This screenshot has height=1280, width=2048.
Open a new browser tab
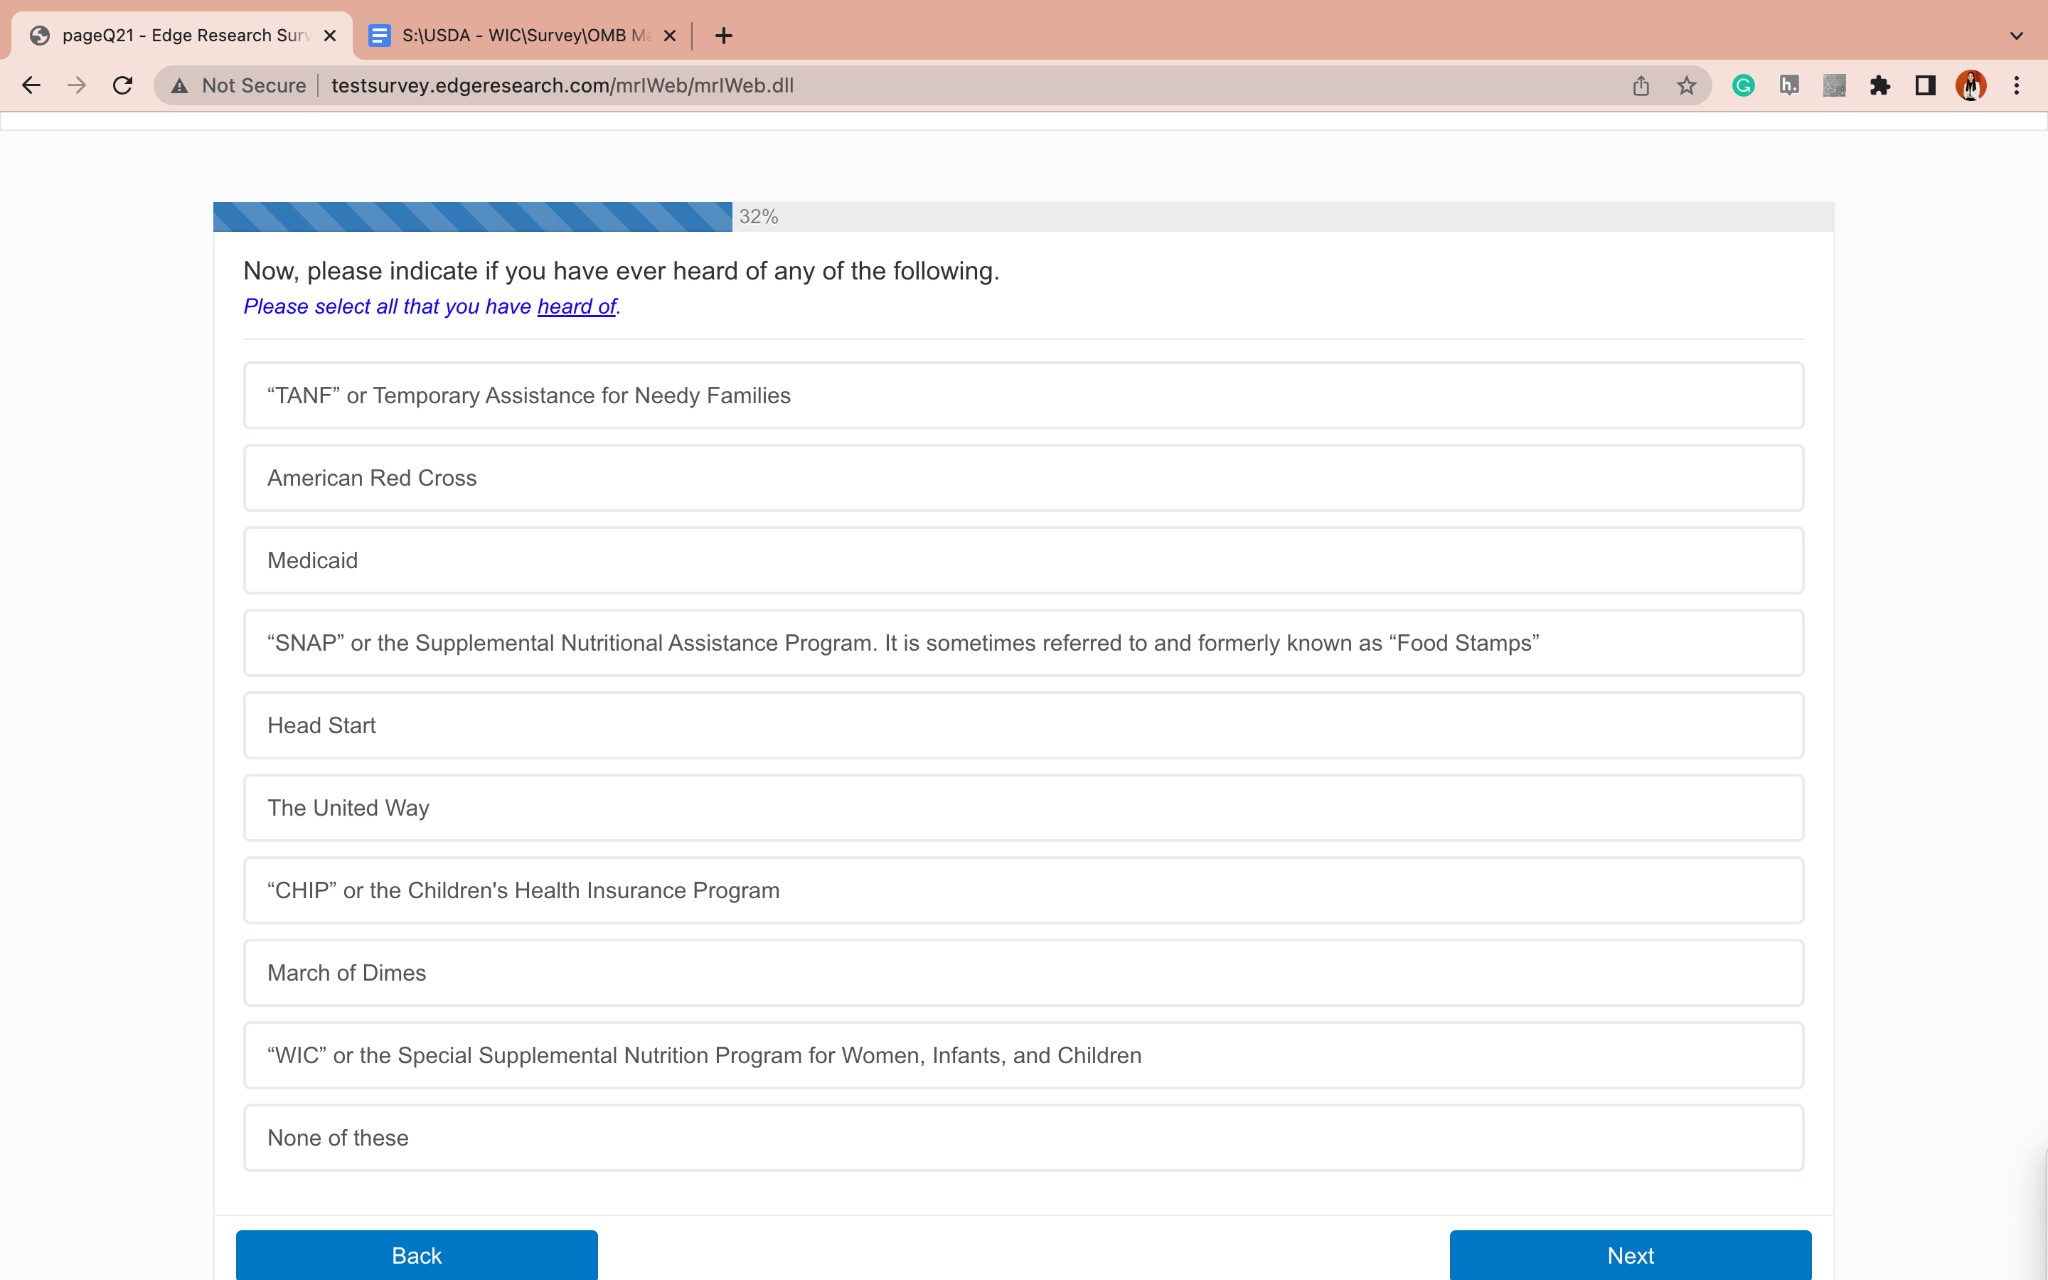click(x=724, y=36)
